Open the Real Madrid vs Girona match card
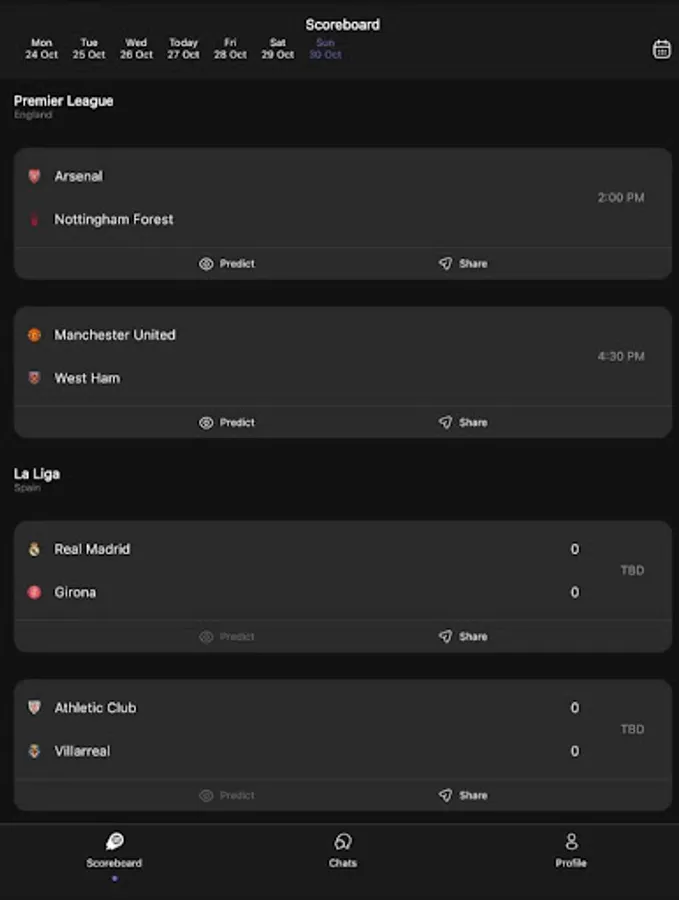Screen dimensions: 679x900 [340, 570]
